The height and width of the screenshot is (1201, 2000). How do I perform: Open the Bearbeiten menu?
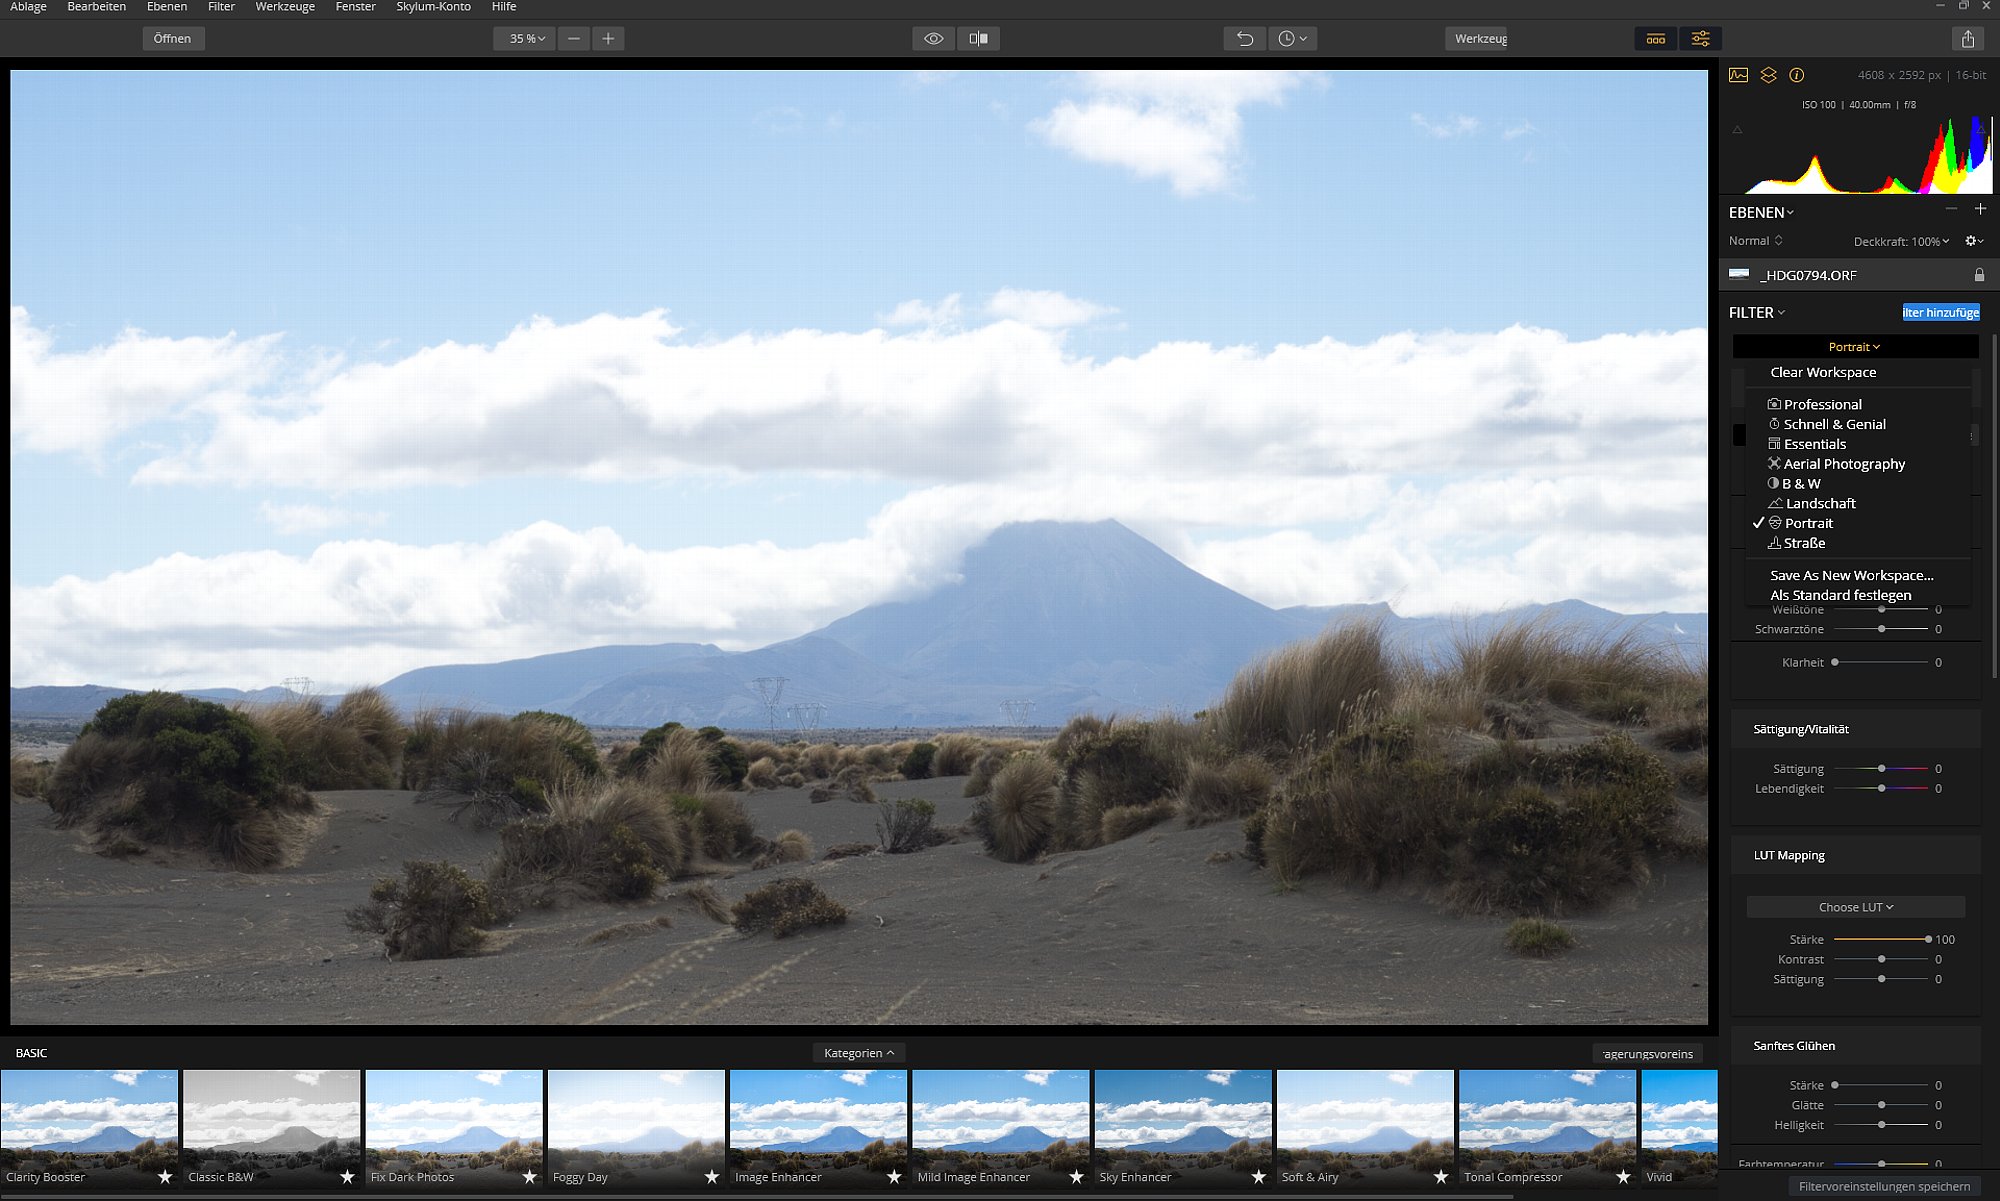coord(96,7)
